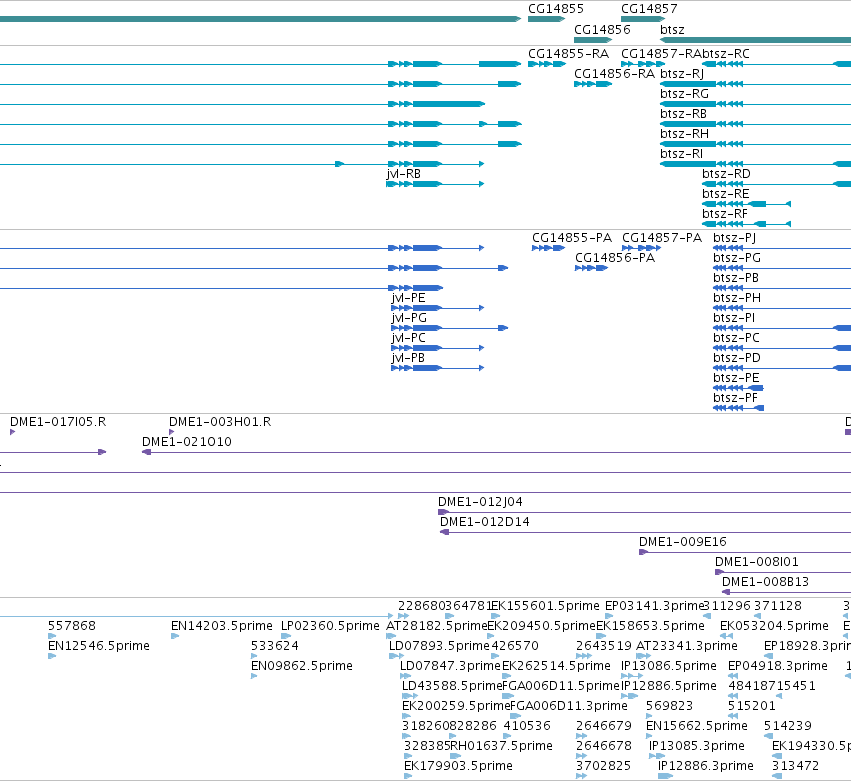Select the btsz-RG transcript label
The height and width of the screenshot is (781, 851).
click(684, 94)
